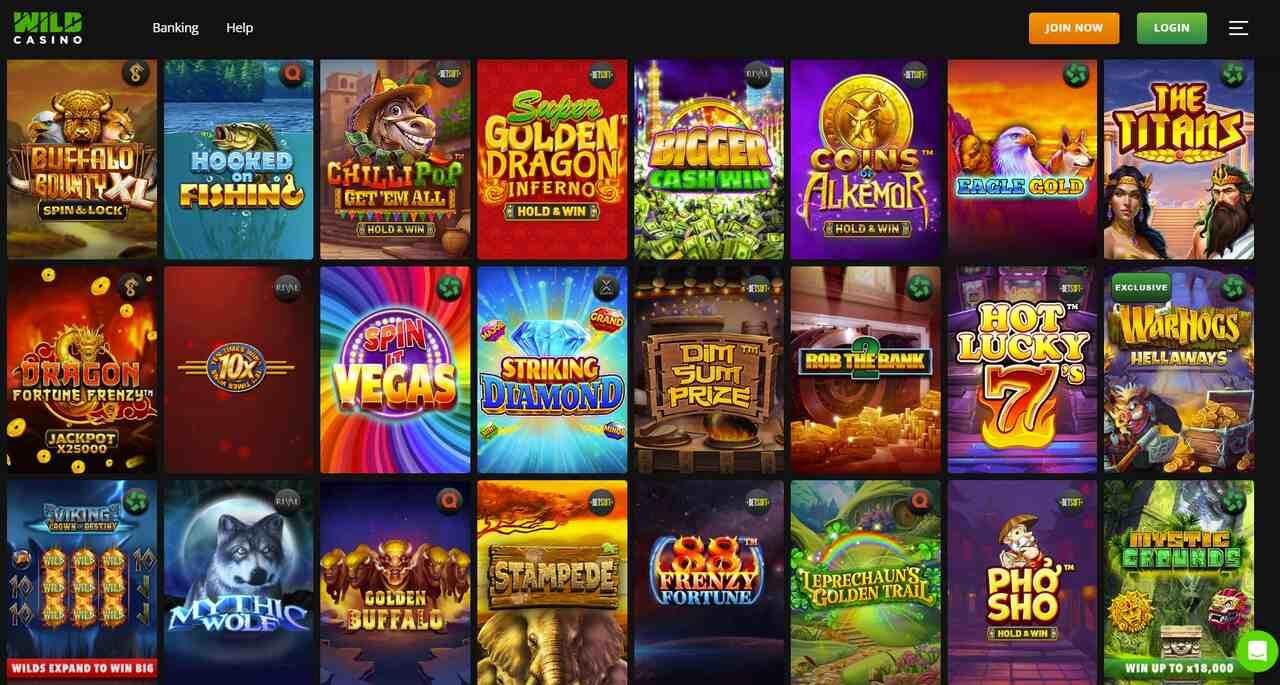Click the clover badge on The Titans tile

coord(1233,73)
